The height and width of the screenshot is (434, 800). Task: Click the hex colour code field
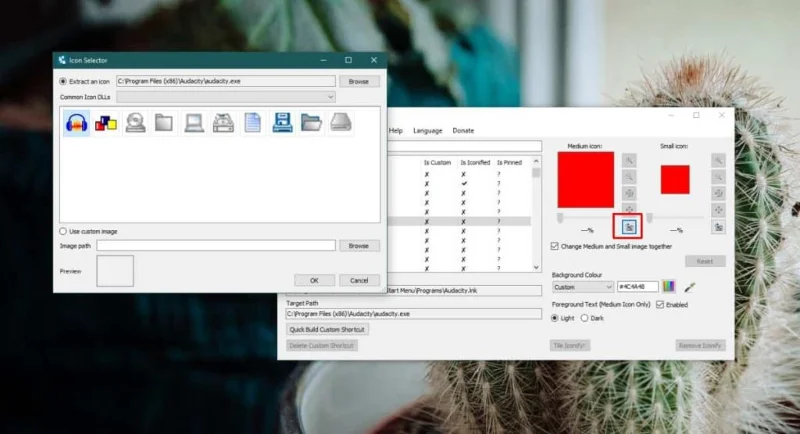(x=637, y=287)
